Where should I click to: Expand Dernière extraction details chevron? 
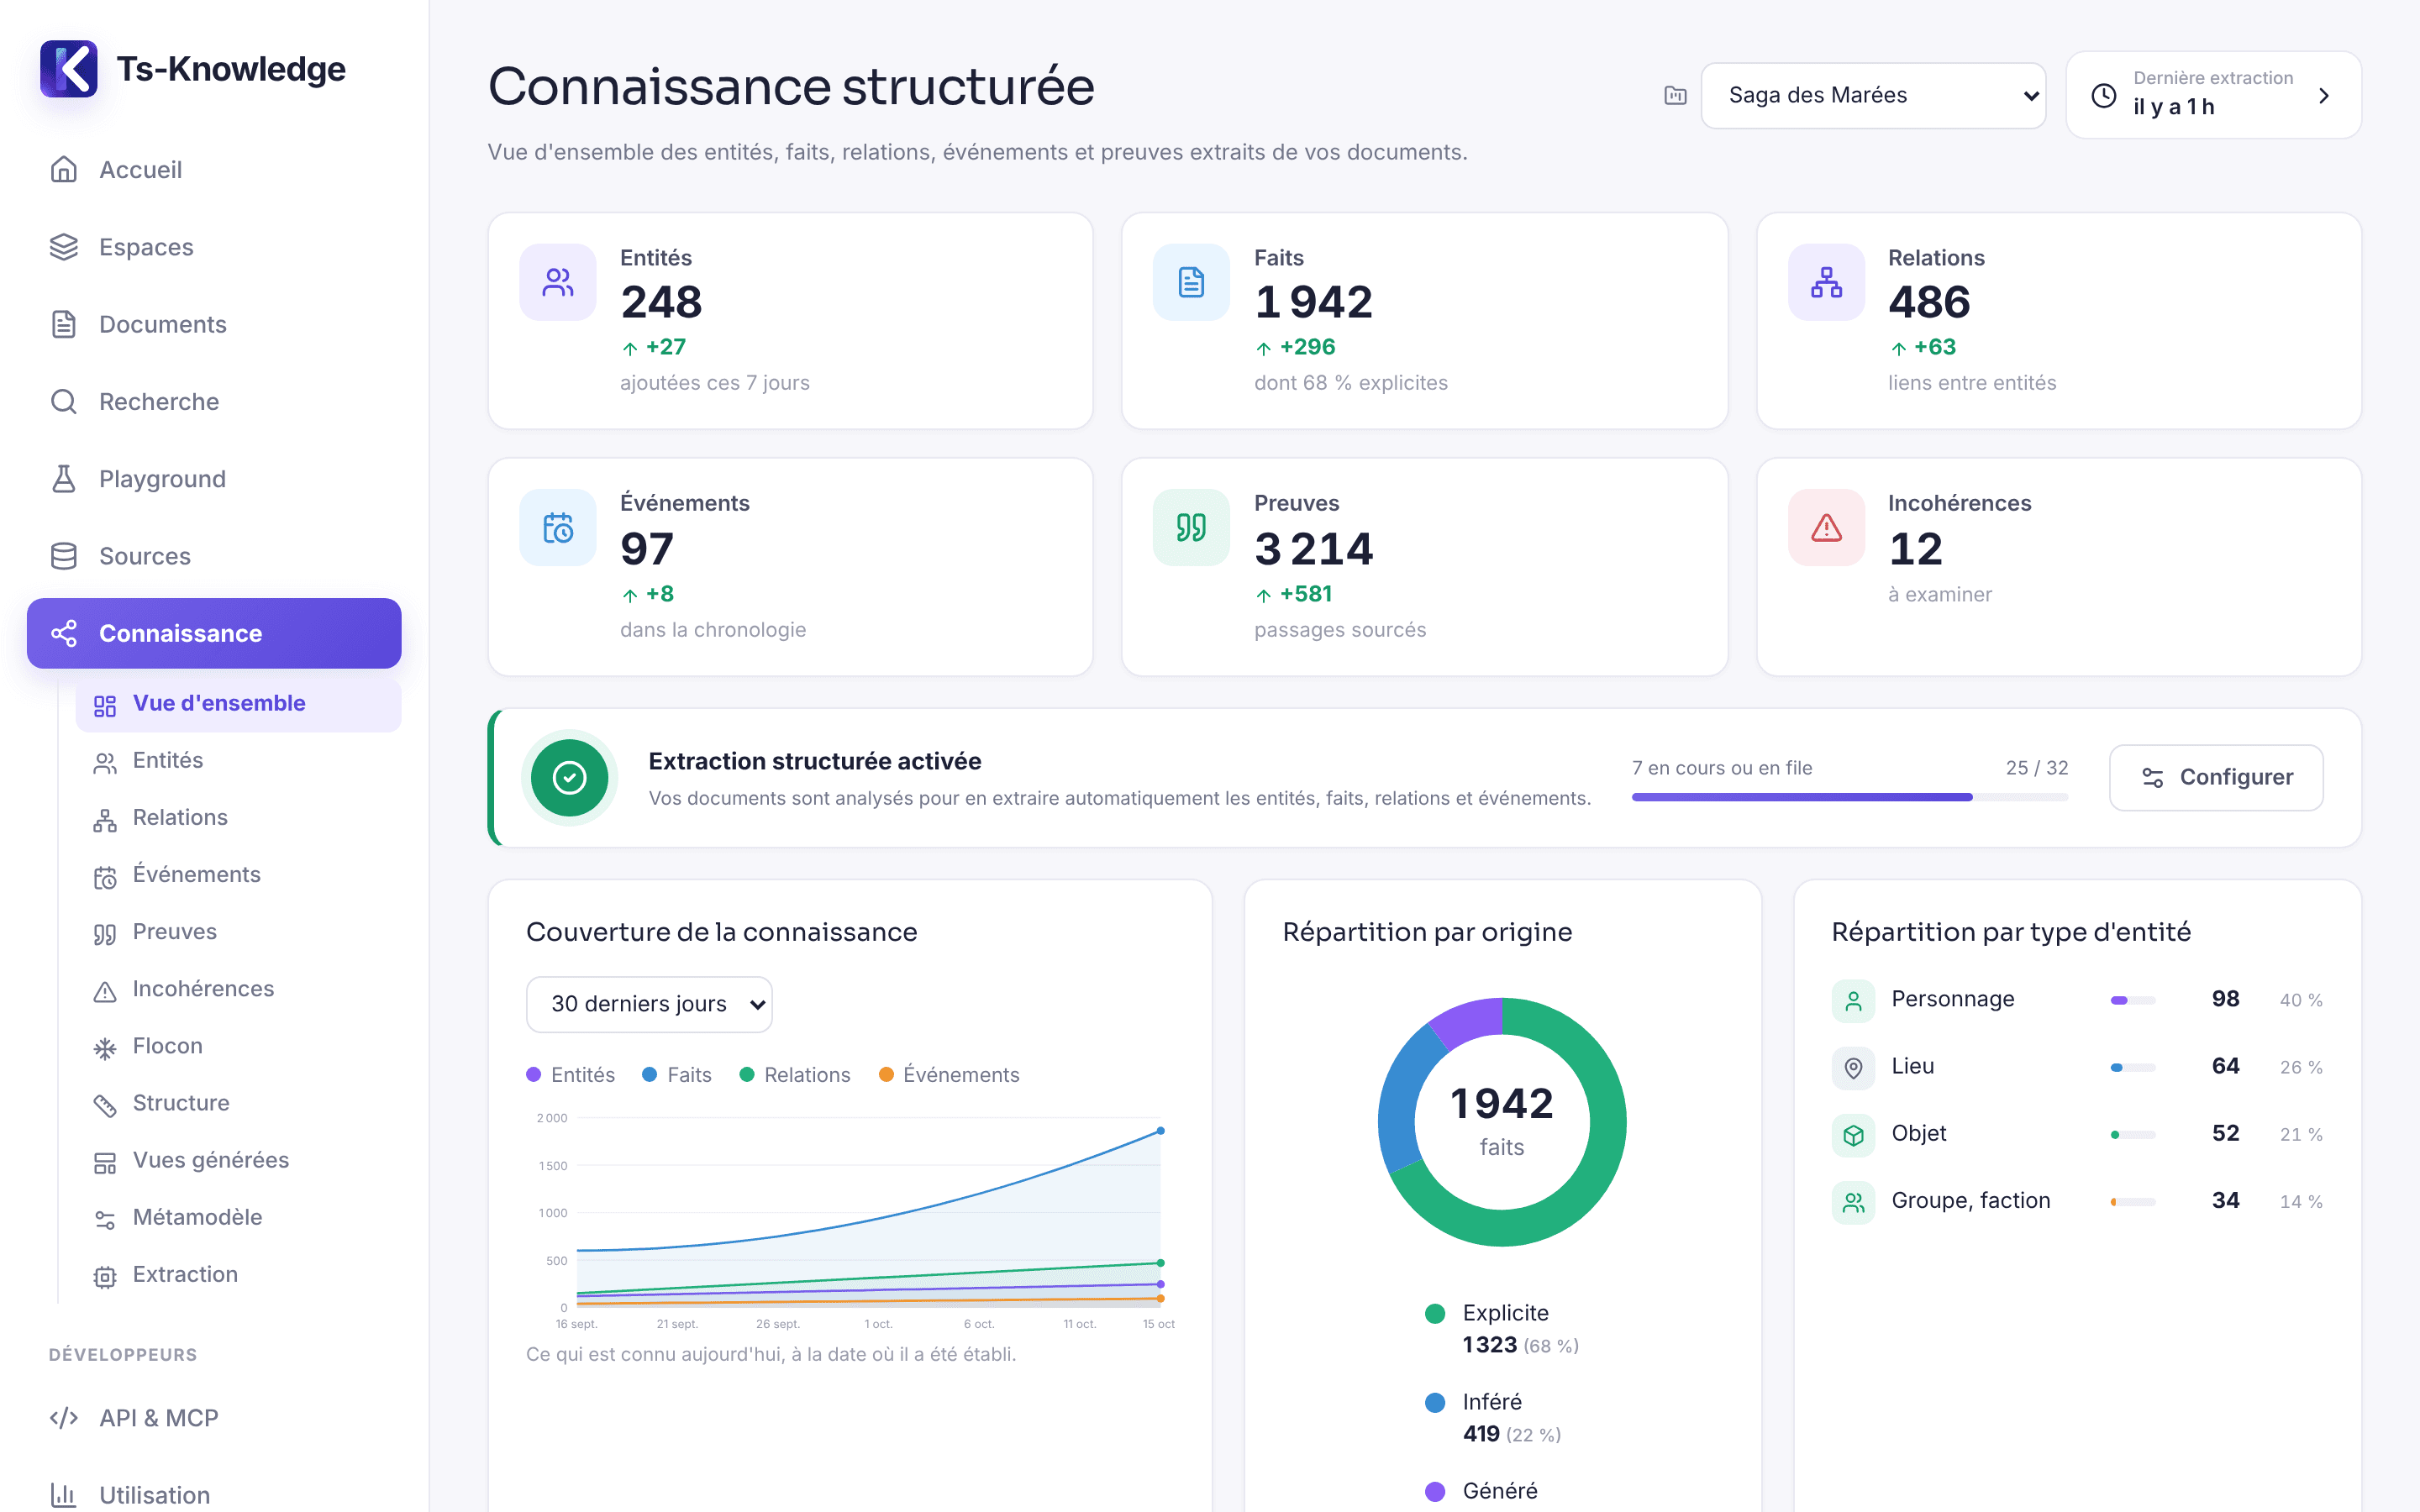click(x=2323, y=95)
